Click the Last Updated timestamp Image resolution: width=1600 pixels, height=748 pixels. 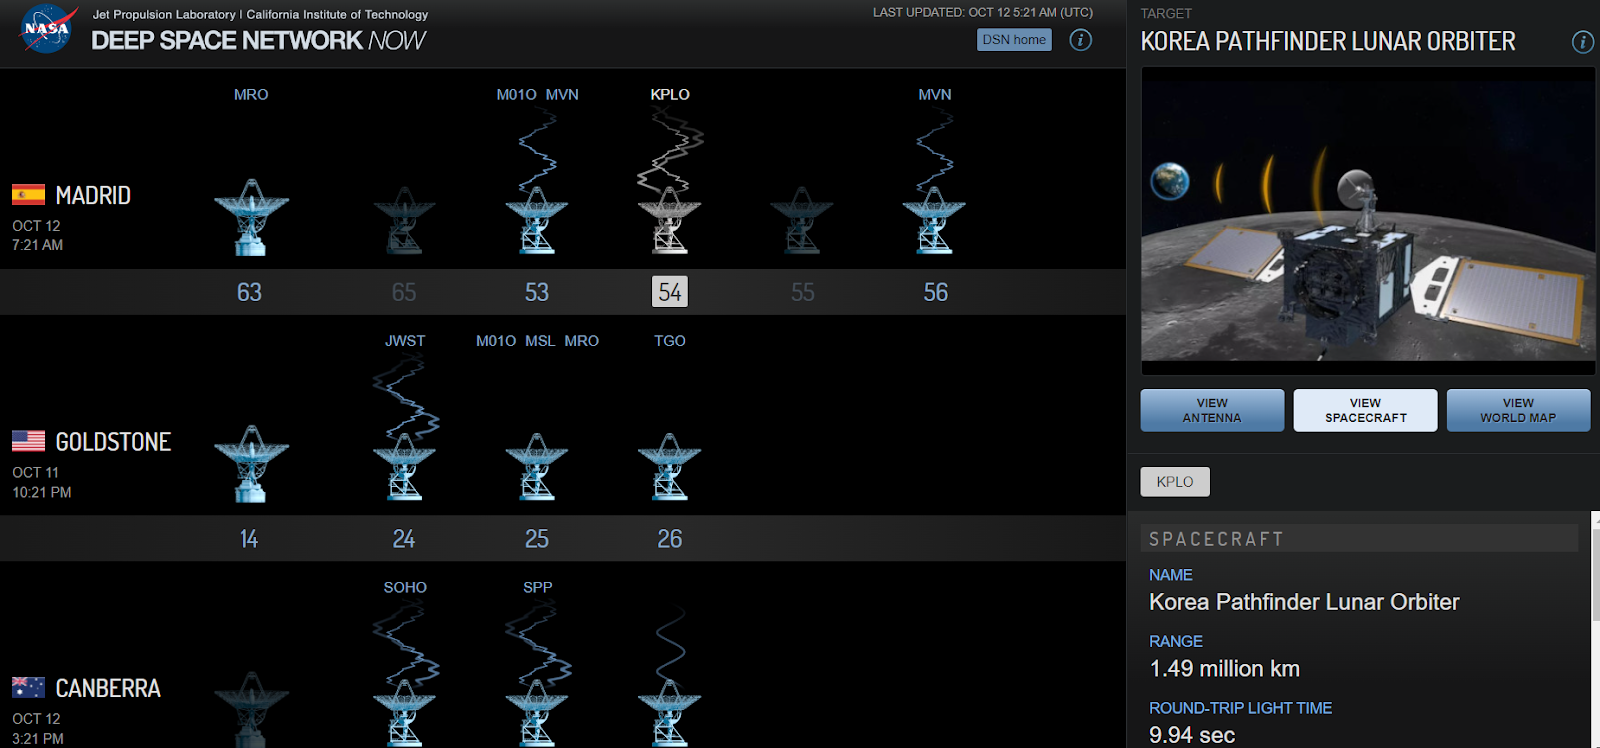pos(983,13)
